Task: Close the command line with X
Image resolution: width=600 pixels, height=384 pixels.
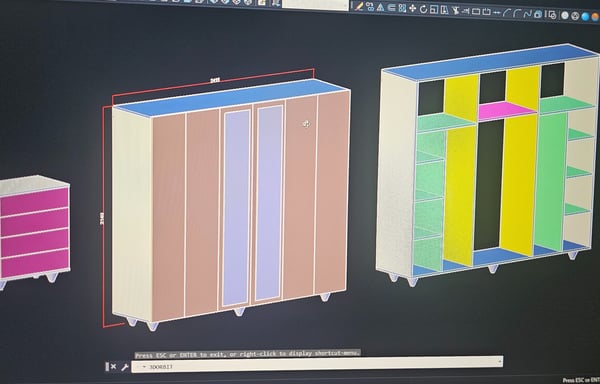Action: [113, 367]
